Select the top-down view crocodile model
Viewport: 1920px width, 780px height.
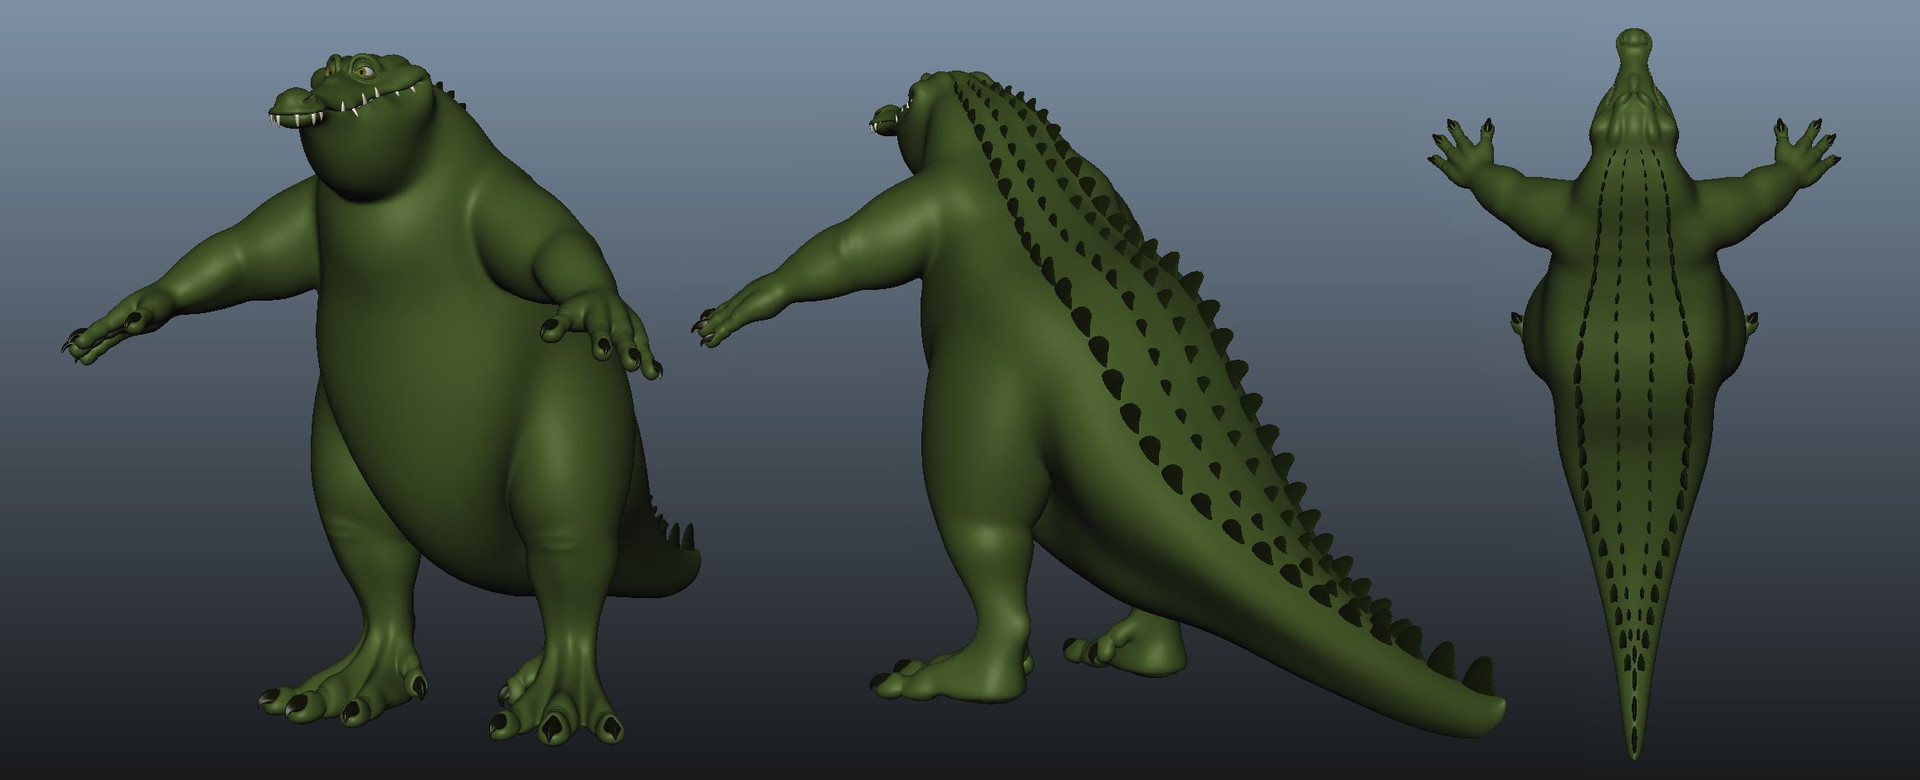(x=1633, y=392)
